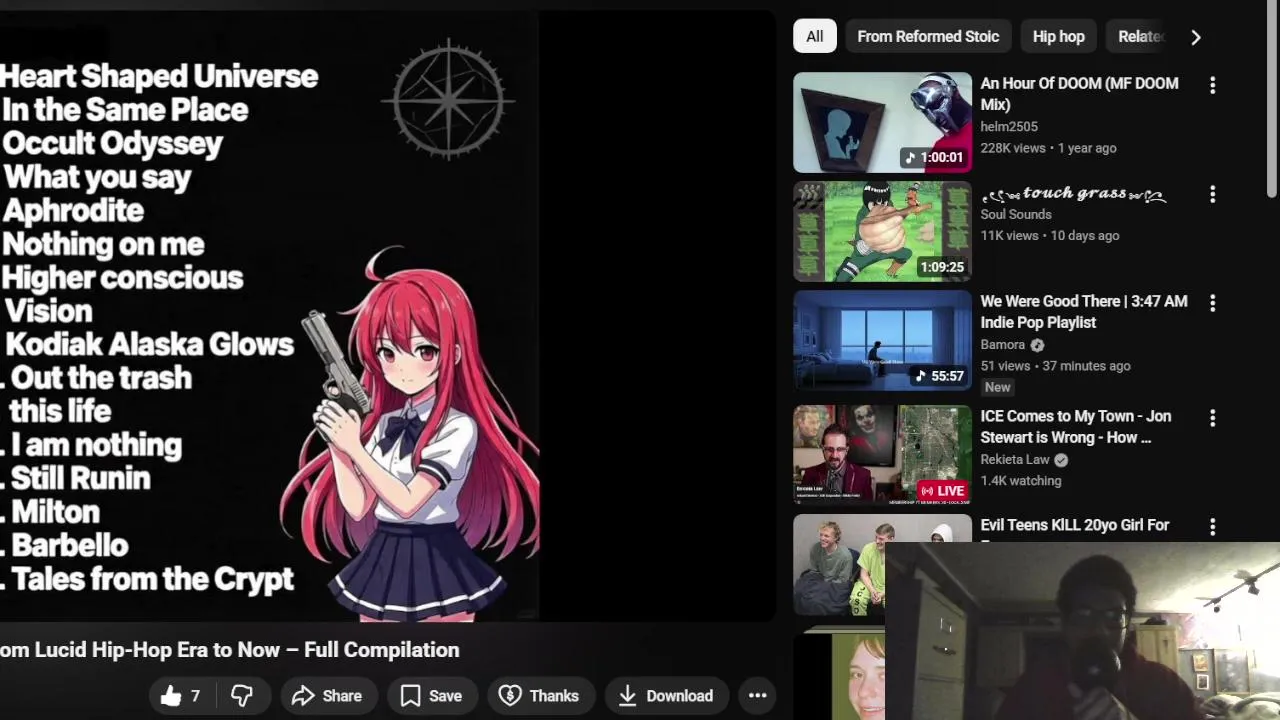Visit Bamora channel

1003,344
